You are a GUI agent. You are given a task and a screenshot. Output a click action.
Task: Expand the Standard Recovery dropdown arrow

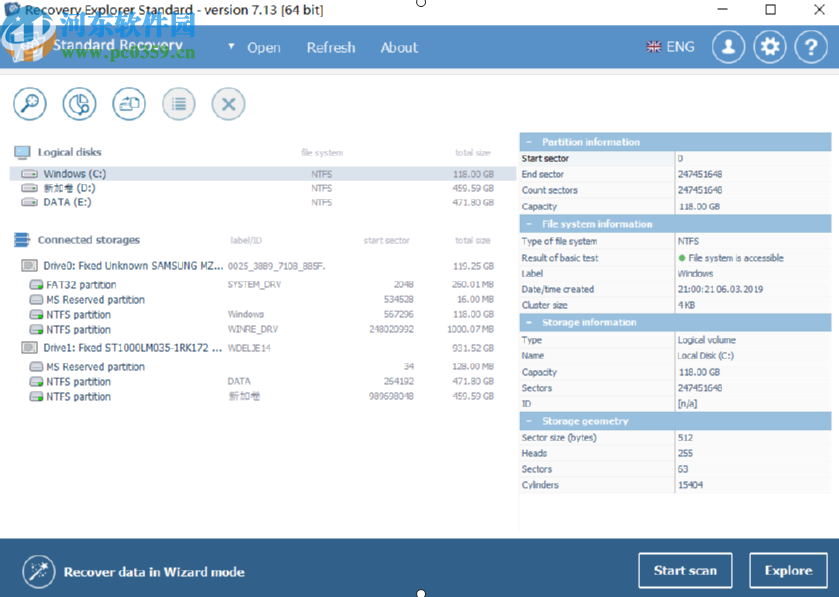(231, 47)
